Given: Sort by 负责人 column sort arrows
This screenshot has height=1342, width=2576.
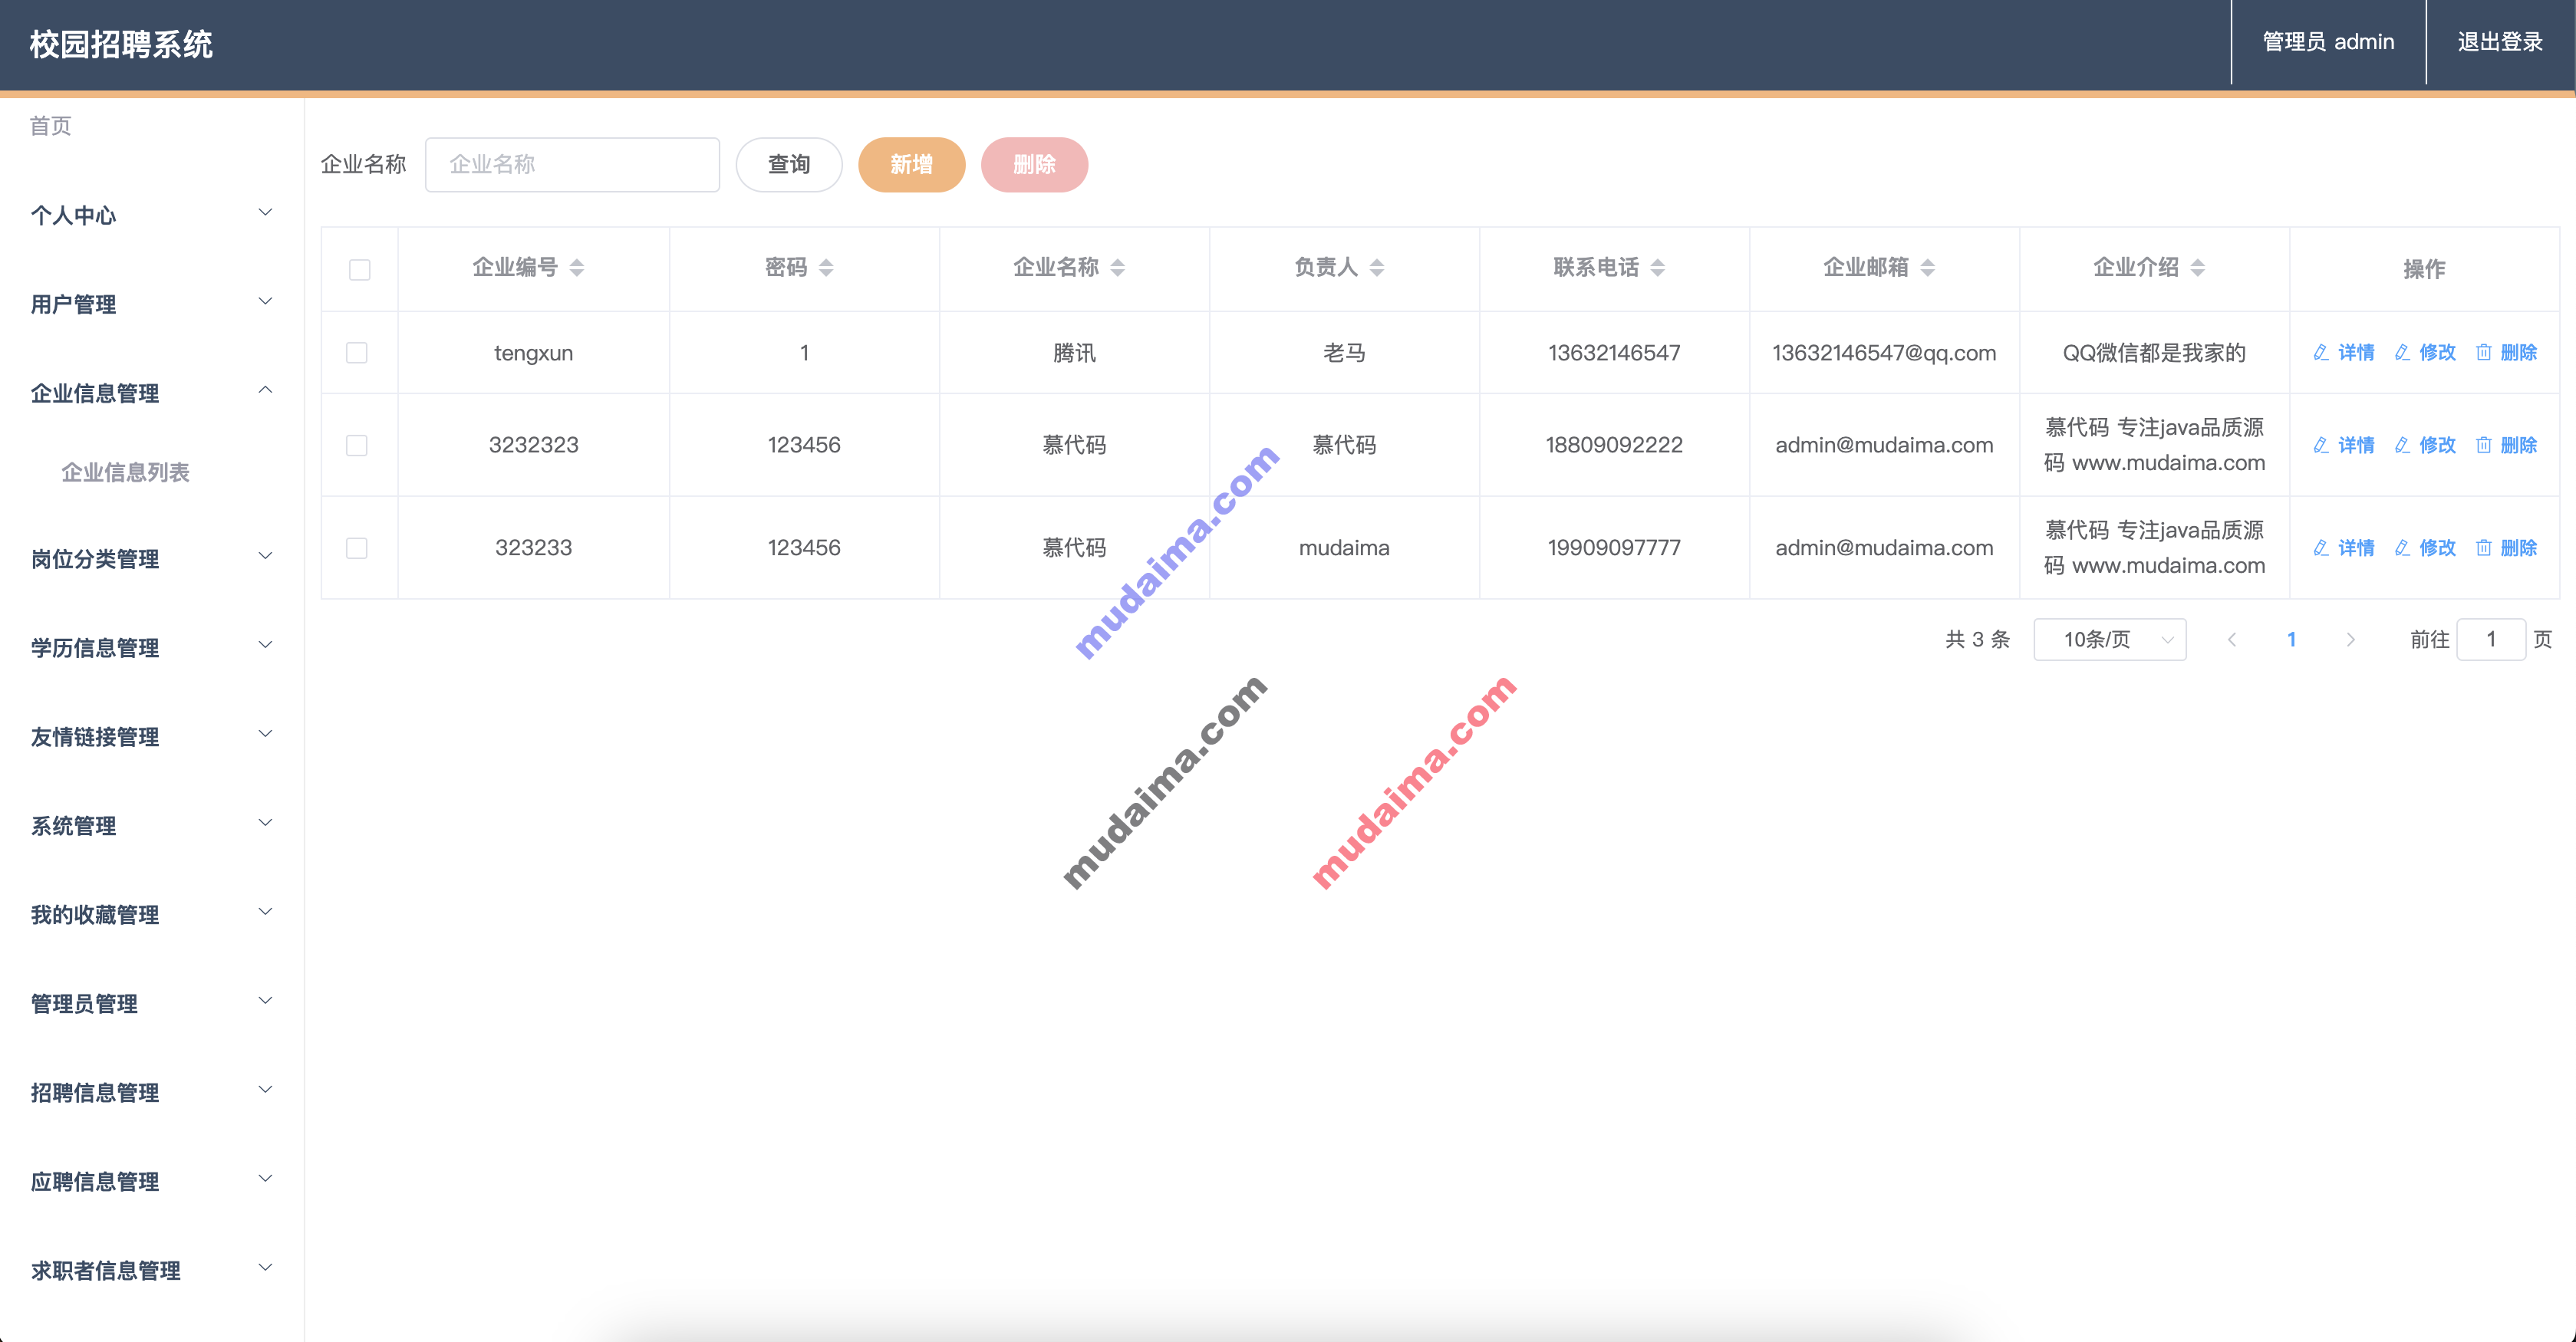Looking at the screenshot, I should click(1377, 268).
